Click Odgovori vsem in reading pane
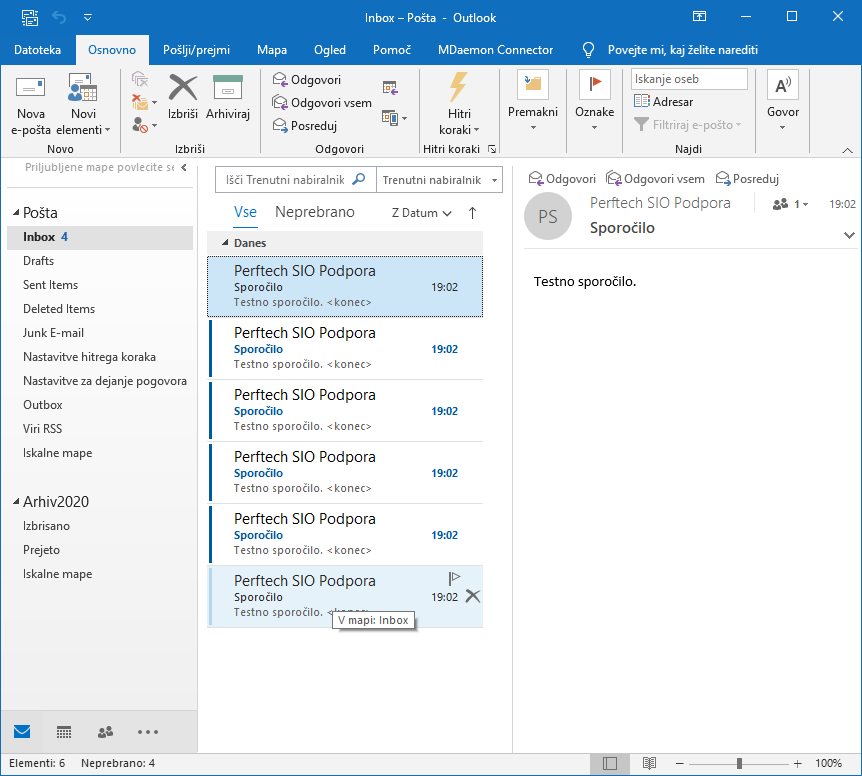Viewport: 862px width, 776px height. pos(655,179)
